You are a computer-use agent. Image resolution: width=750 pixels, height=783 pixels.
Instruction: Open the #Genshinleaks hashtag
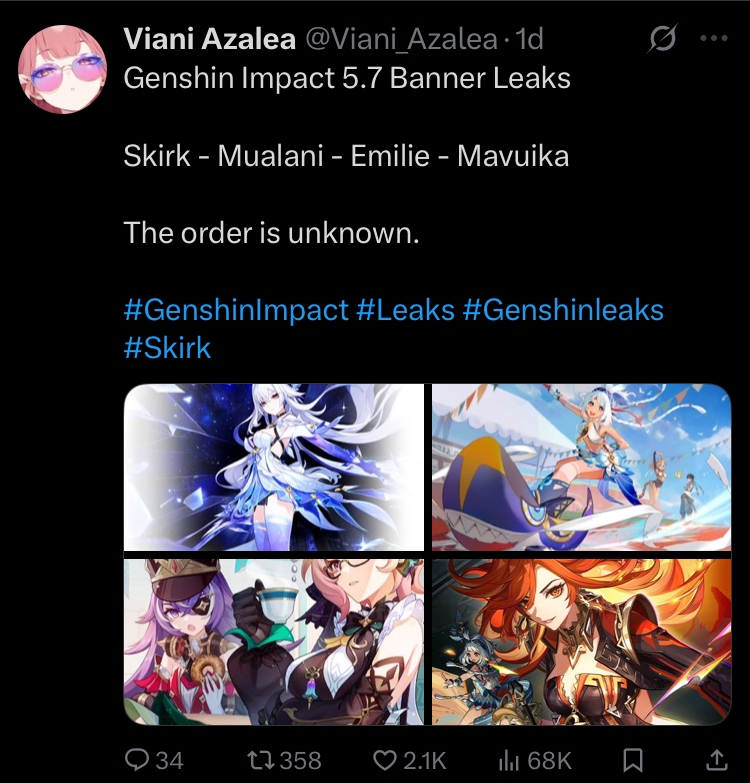[563, 310]
